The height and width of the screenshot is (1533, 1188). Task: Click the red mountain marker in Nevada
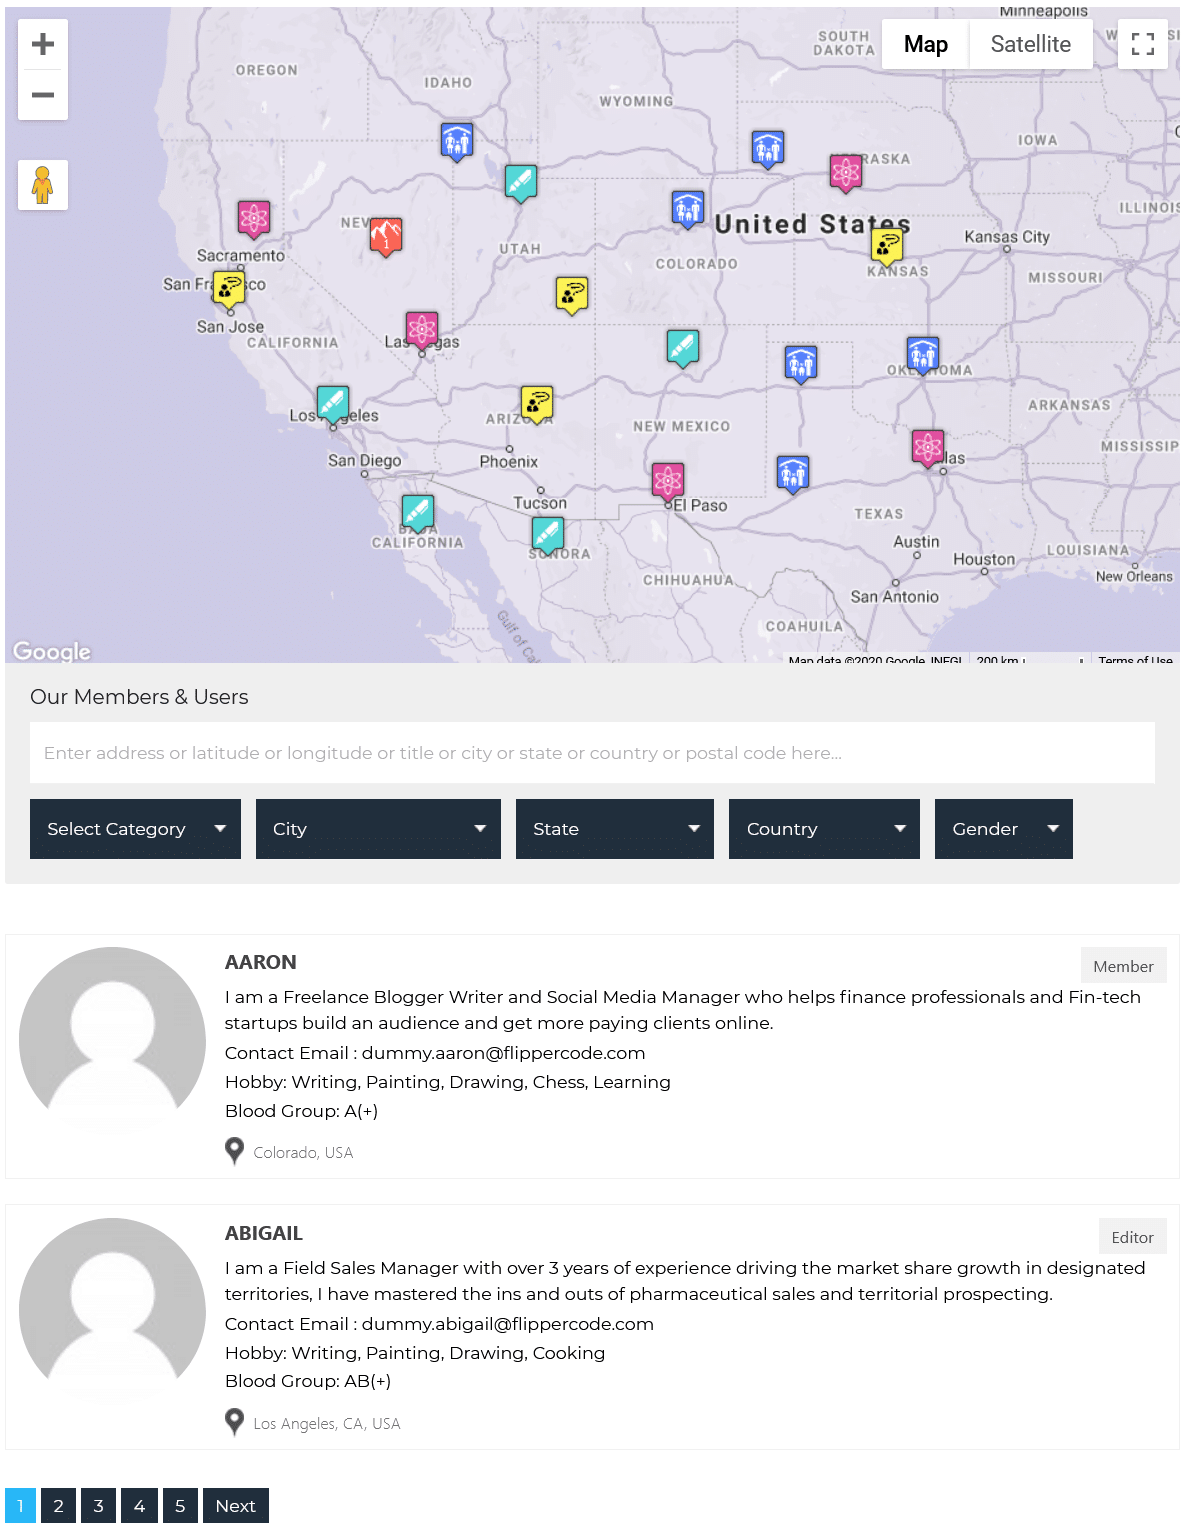pyautogui.click(x=386, y=237)
